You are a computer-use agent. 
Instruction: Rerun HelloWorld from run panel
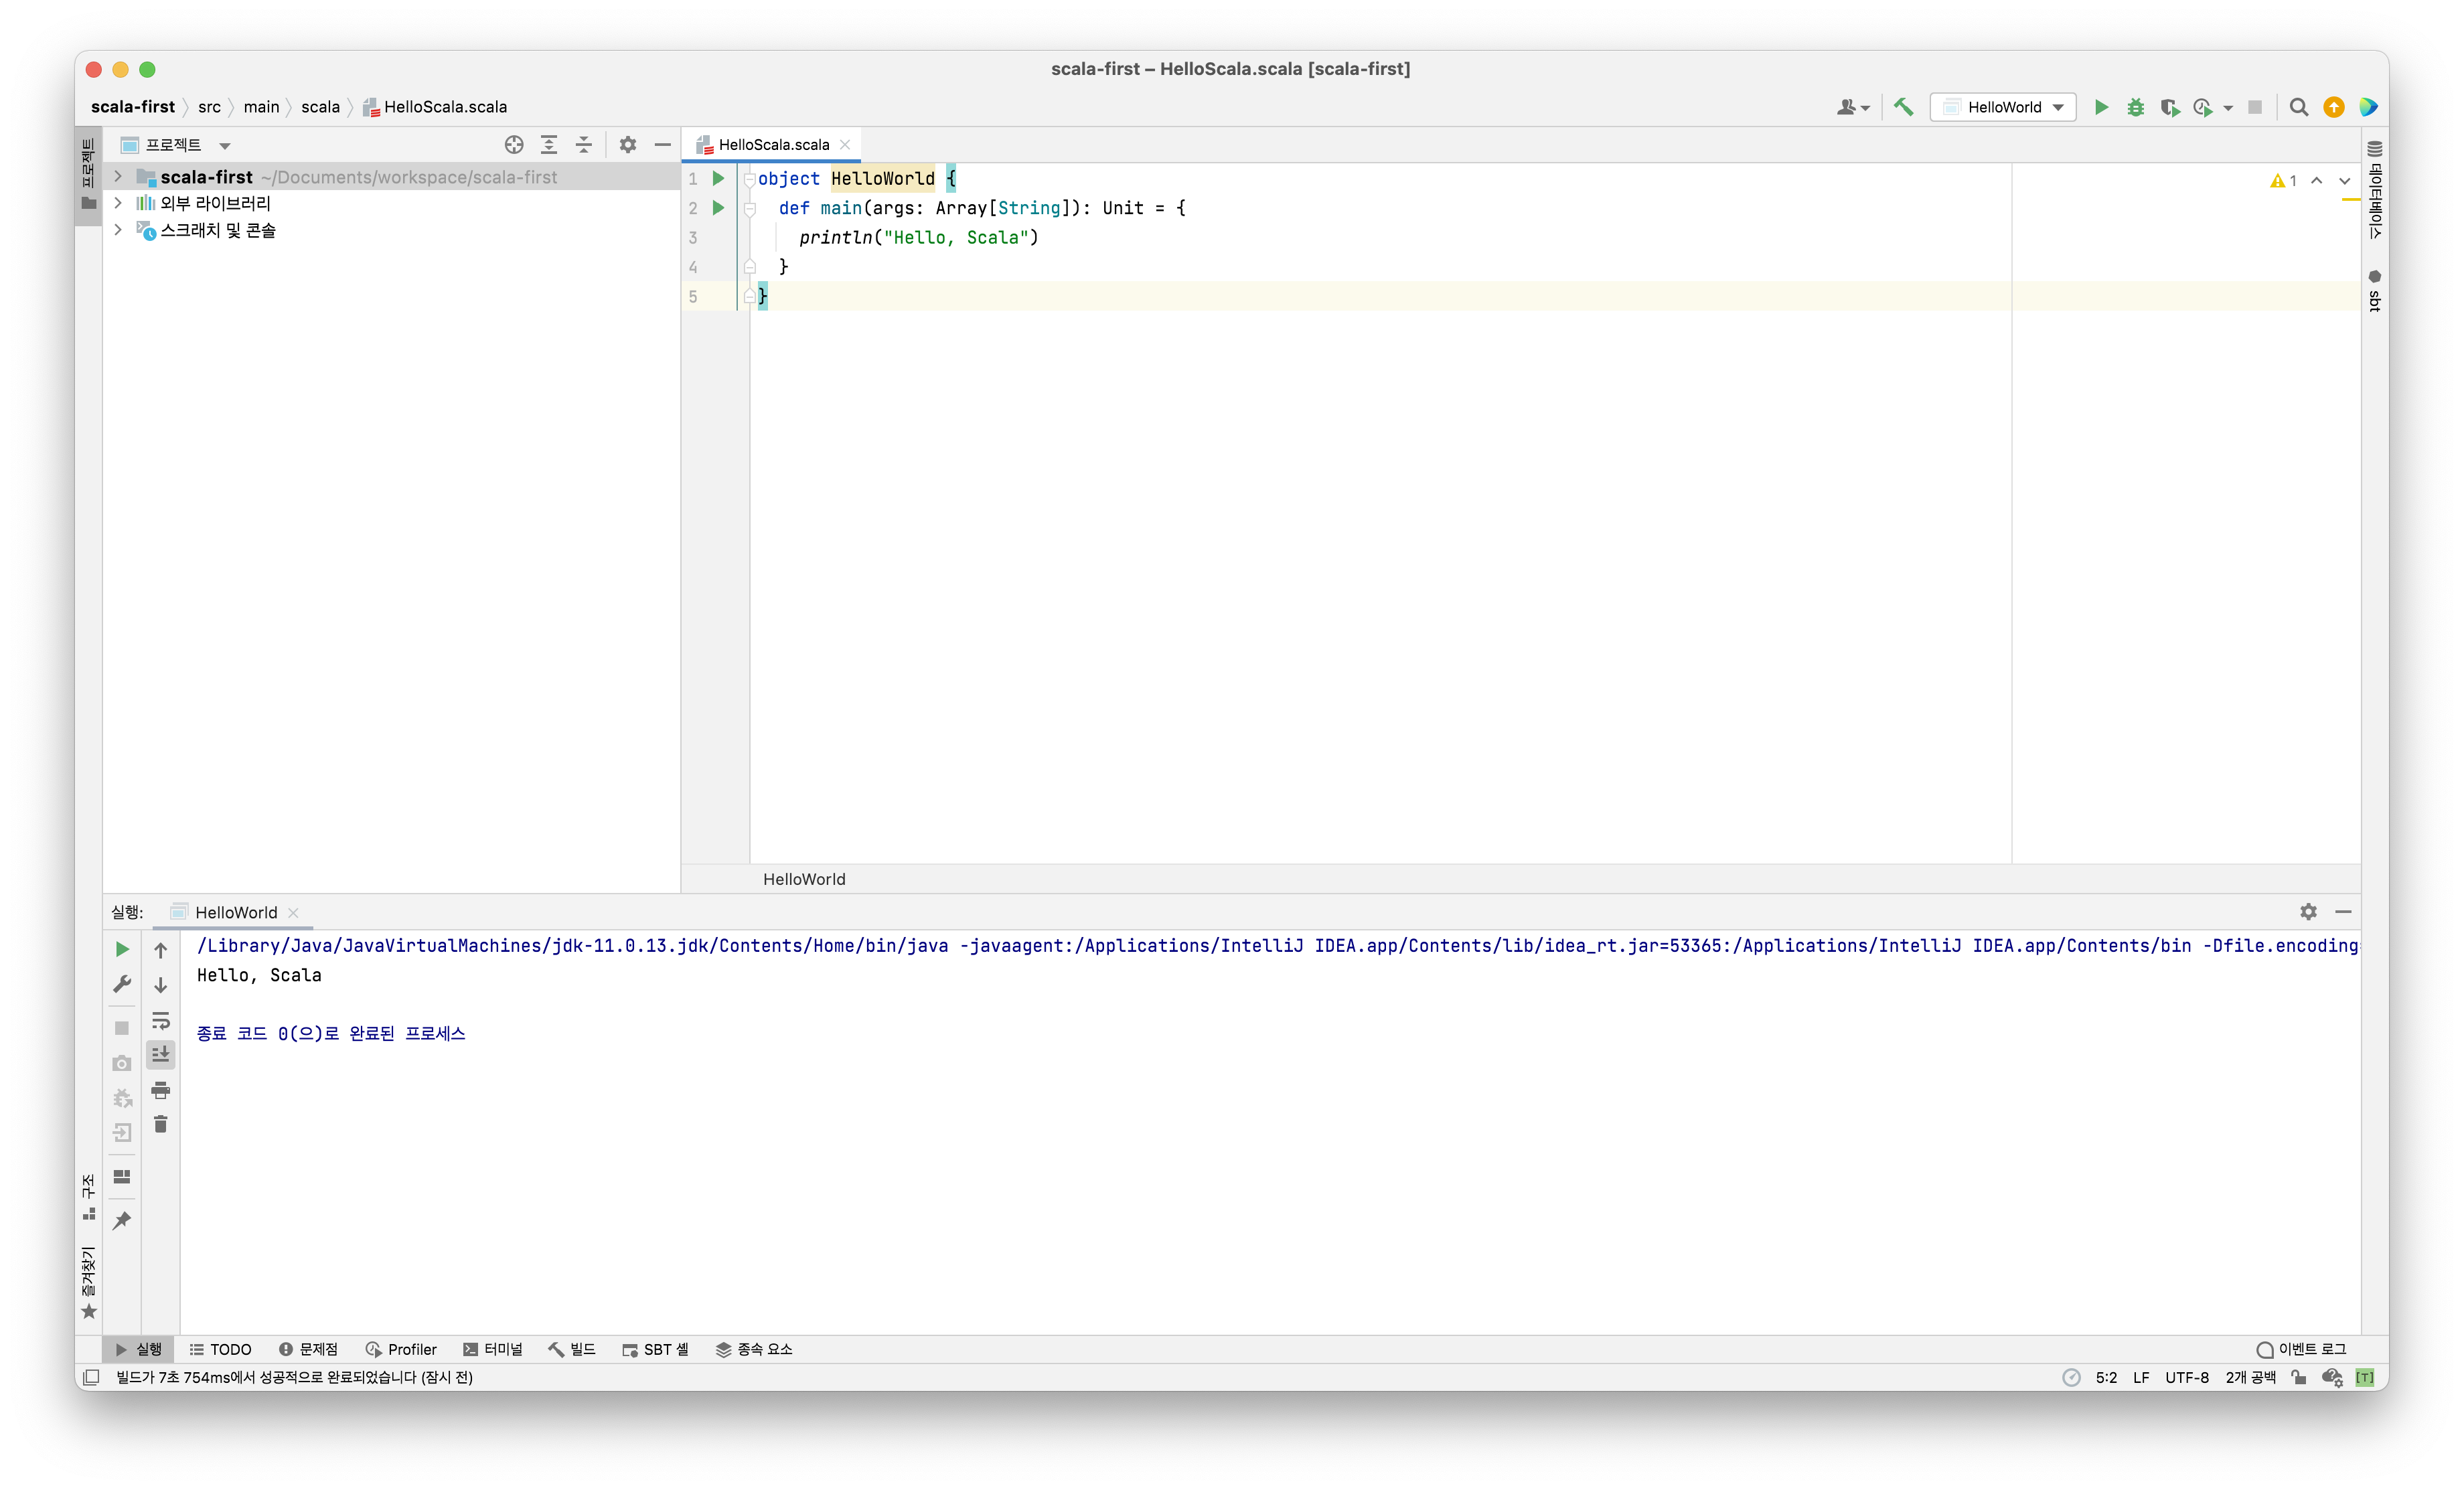click(x=122, y=949)
